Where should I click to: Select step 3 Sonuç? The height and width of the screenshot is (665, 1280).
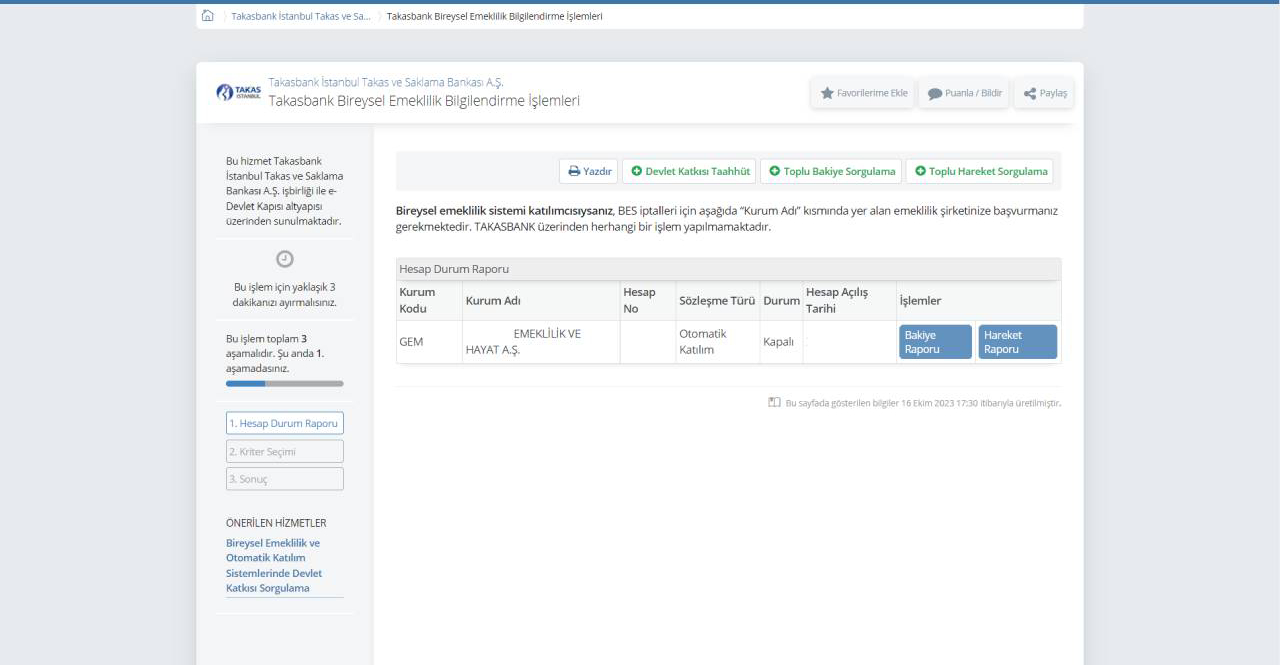pos(285,479)
